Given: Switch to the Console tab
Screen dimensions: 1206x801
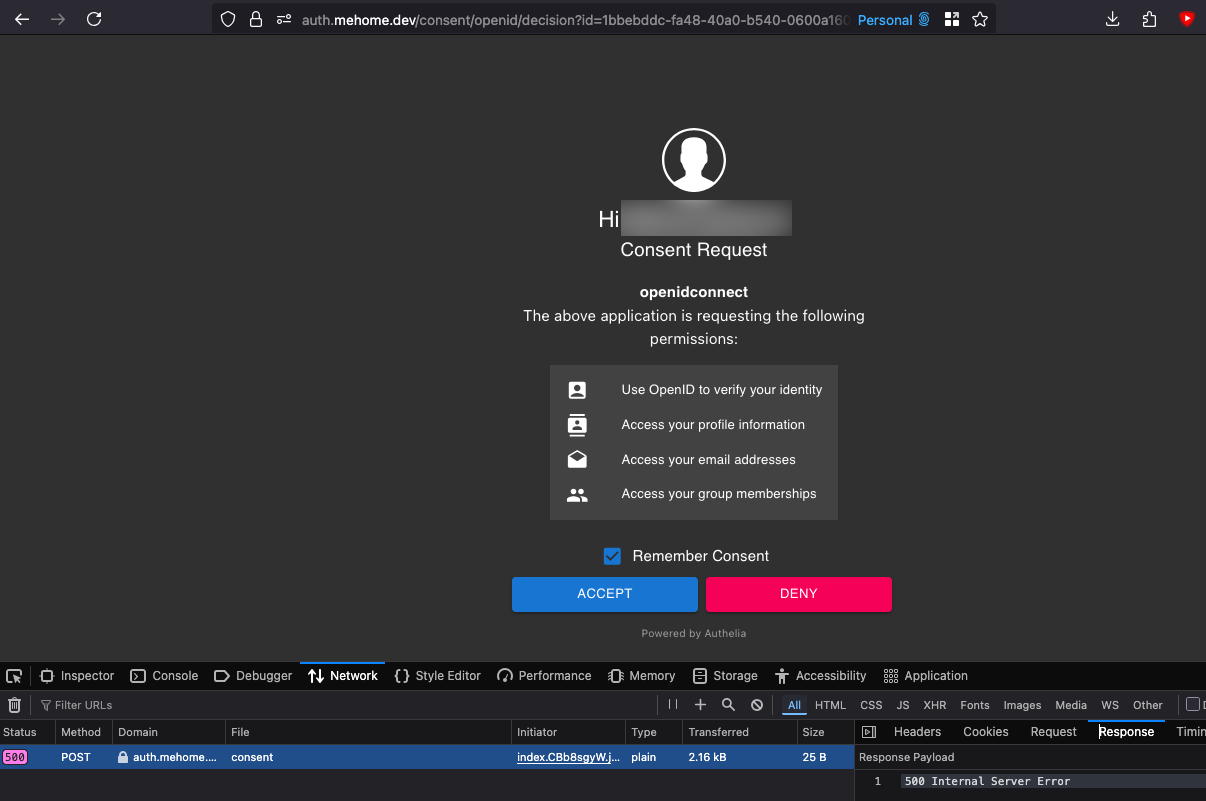Looking at the screenshot, I should click(x=165, y=676).
